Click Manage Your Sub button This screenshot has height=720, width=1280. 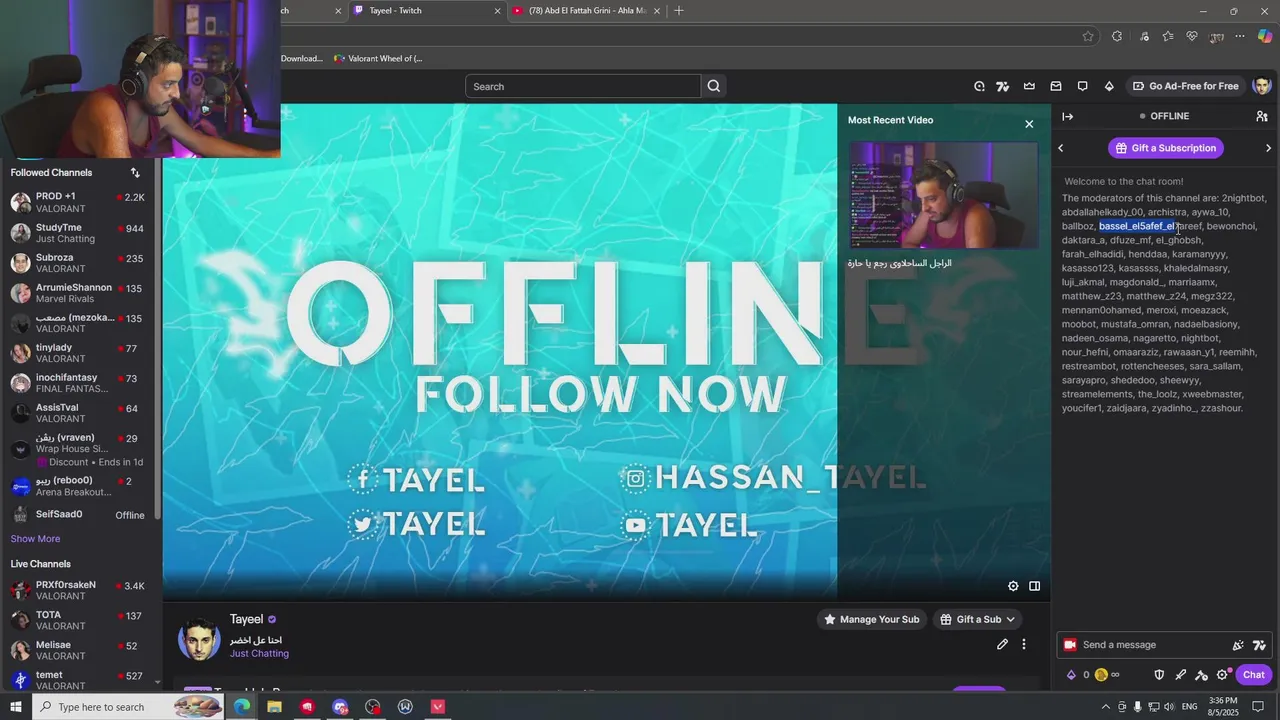(x=870, y=619)
